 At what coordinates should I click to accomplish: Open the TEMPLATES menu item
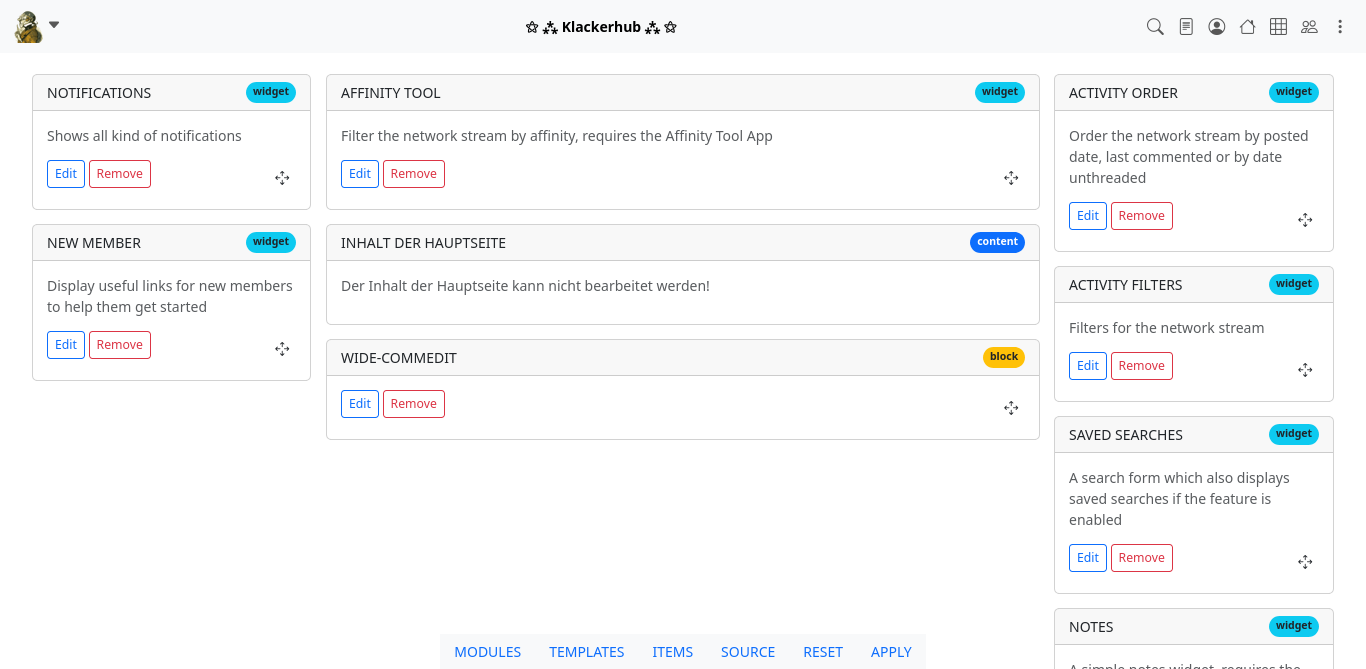pos(586,652)
